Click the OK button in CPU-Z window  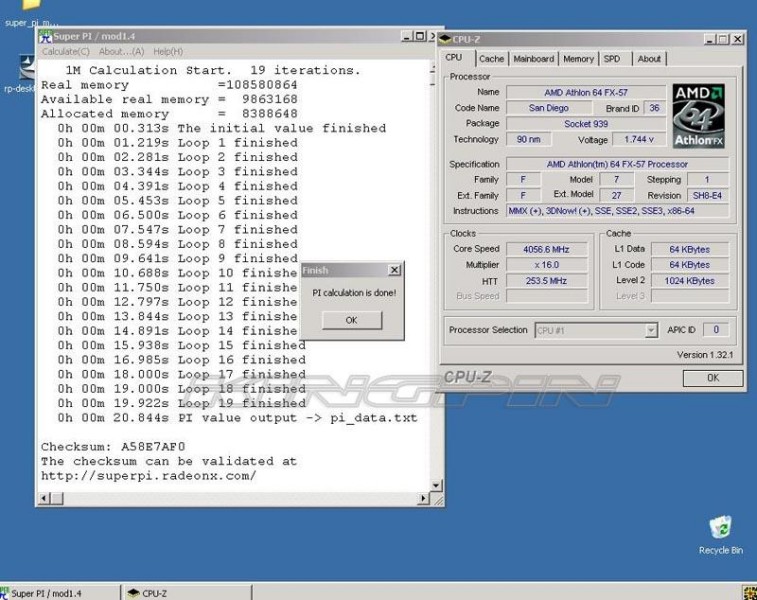pyautogui.click(x=713, y=378)
